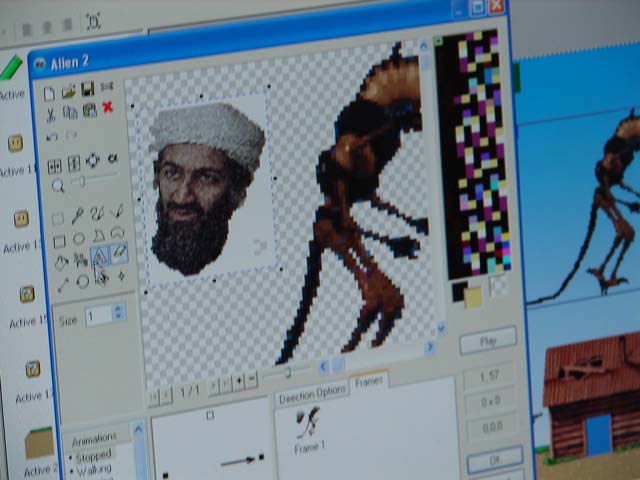Click the OK button

click(494, 459)
